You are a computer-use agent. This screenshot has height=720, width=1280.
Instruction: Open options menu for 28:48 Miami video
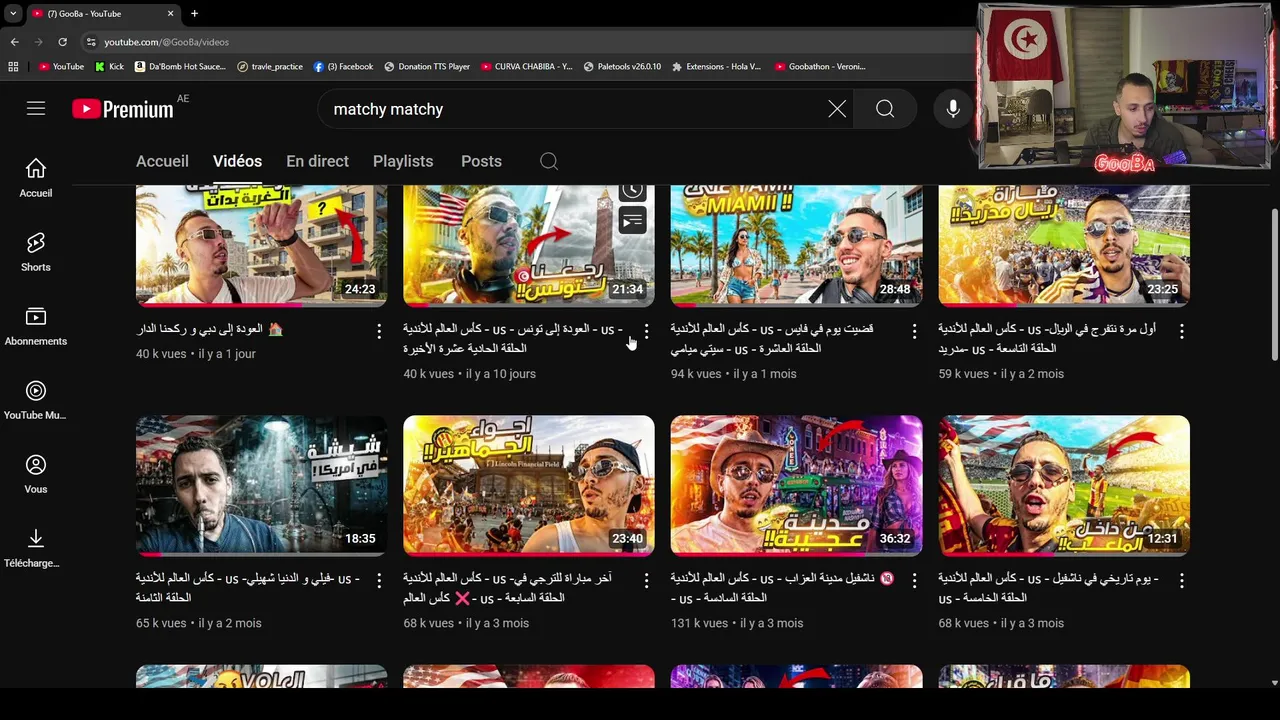pyautogui.click(x=914, y=330)
